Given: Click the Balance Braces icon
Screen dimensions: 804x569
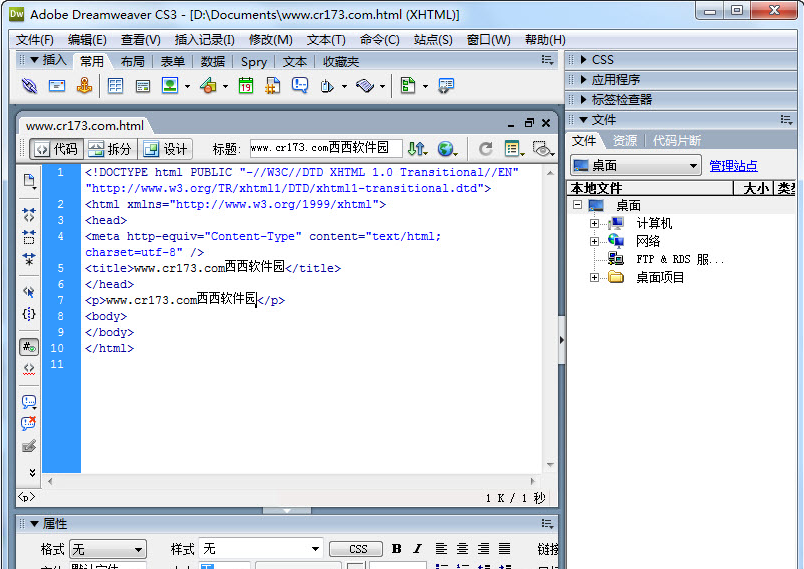Looking at the screenshot, I should click(29, 314).
